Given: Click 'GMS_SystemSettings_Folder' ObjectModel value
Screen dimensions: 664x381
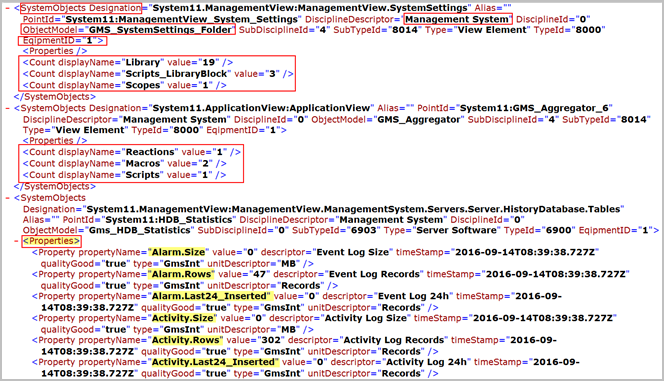Looking at the screenshot, I should (x=160, y=30).
